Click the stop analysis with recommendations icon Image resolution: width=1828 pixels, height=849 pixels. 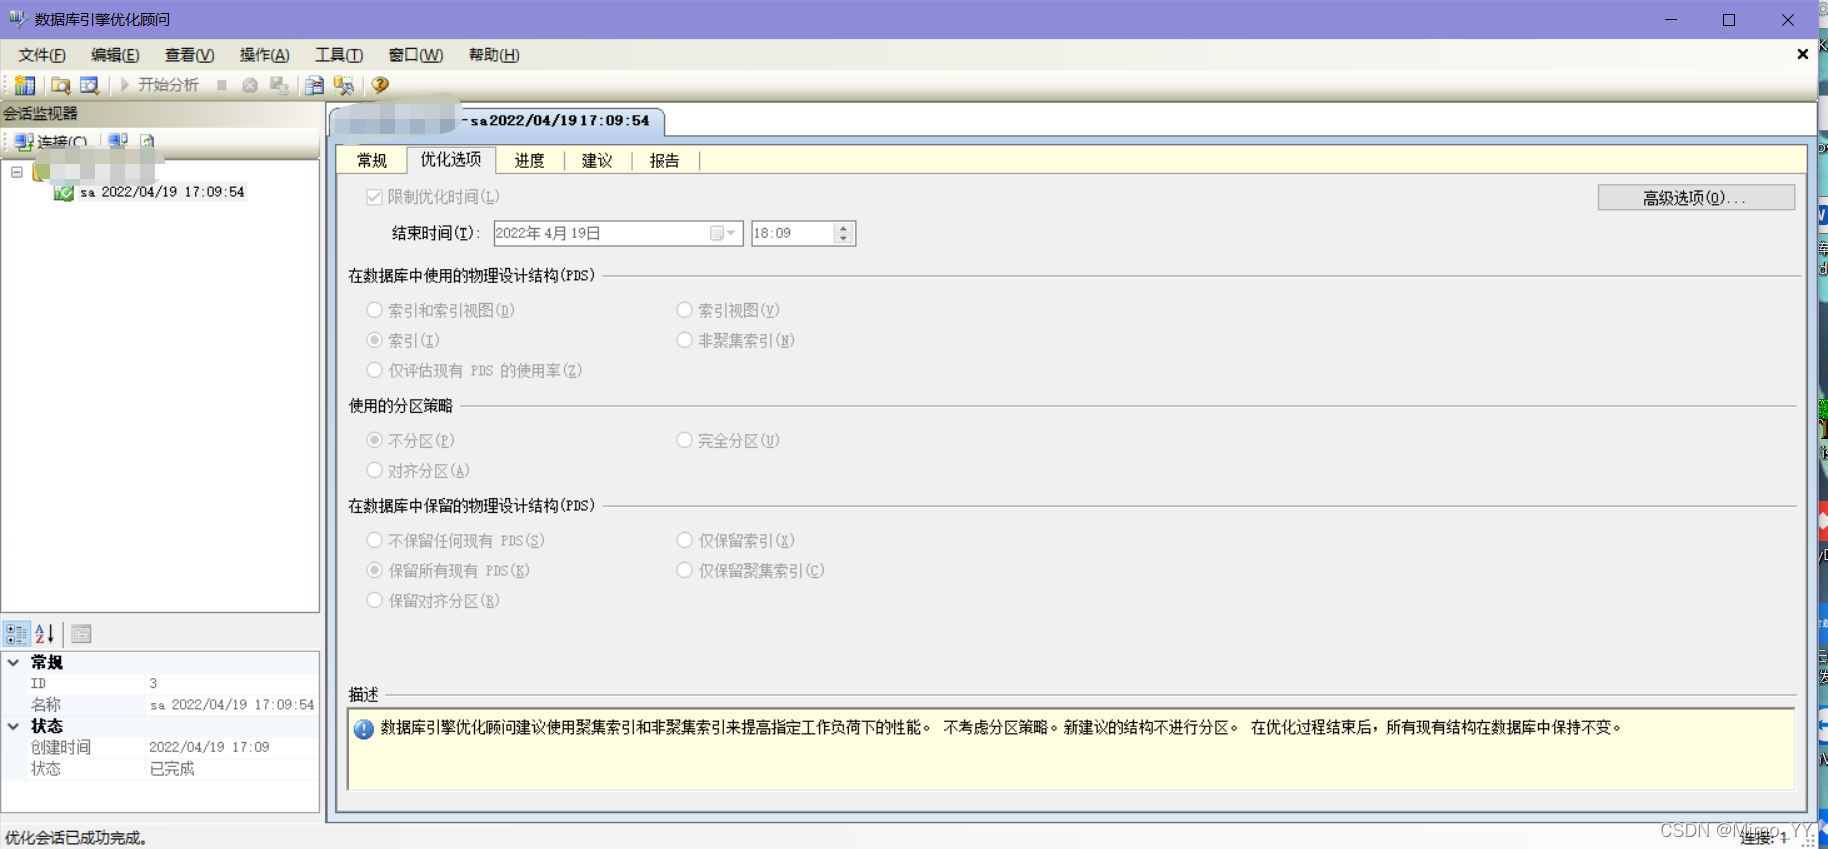[x=250, y=85]
